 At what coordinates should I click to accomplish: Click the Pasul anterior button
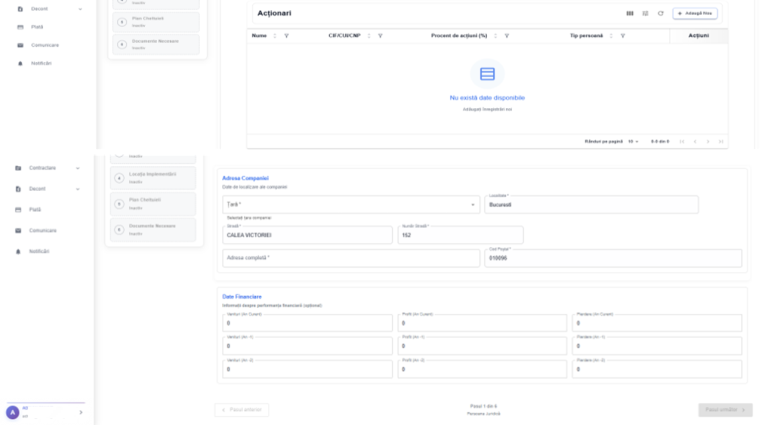tap(241, 410)
